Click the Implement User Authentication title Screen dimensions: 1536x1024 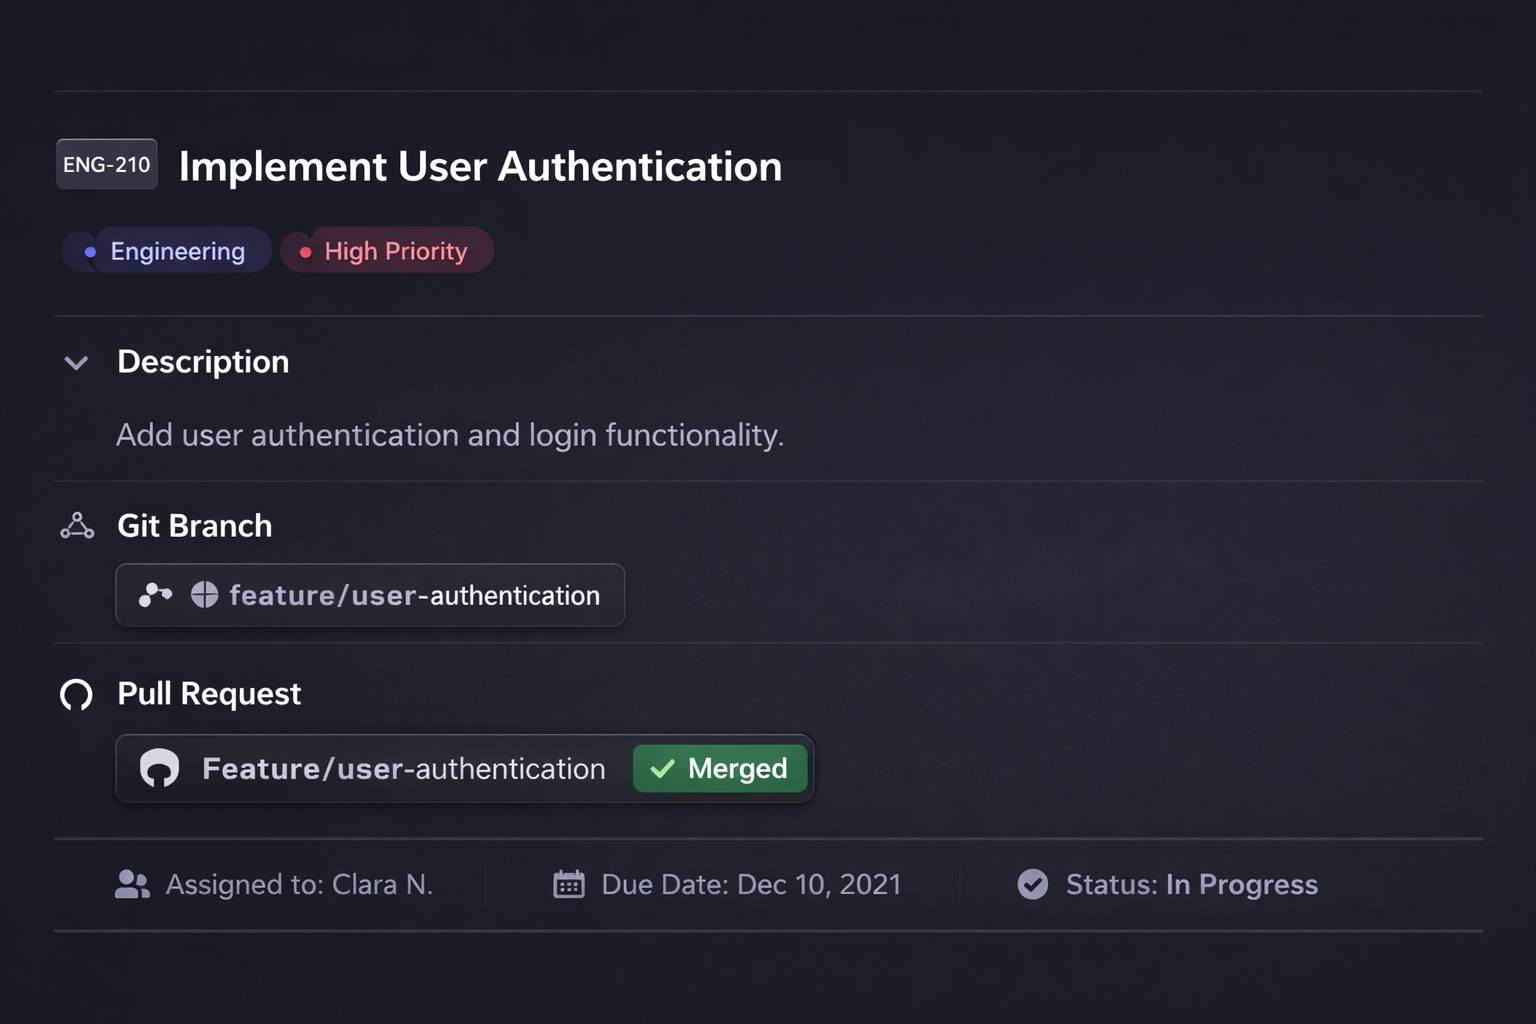point(480,166)
